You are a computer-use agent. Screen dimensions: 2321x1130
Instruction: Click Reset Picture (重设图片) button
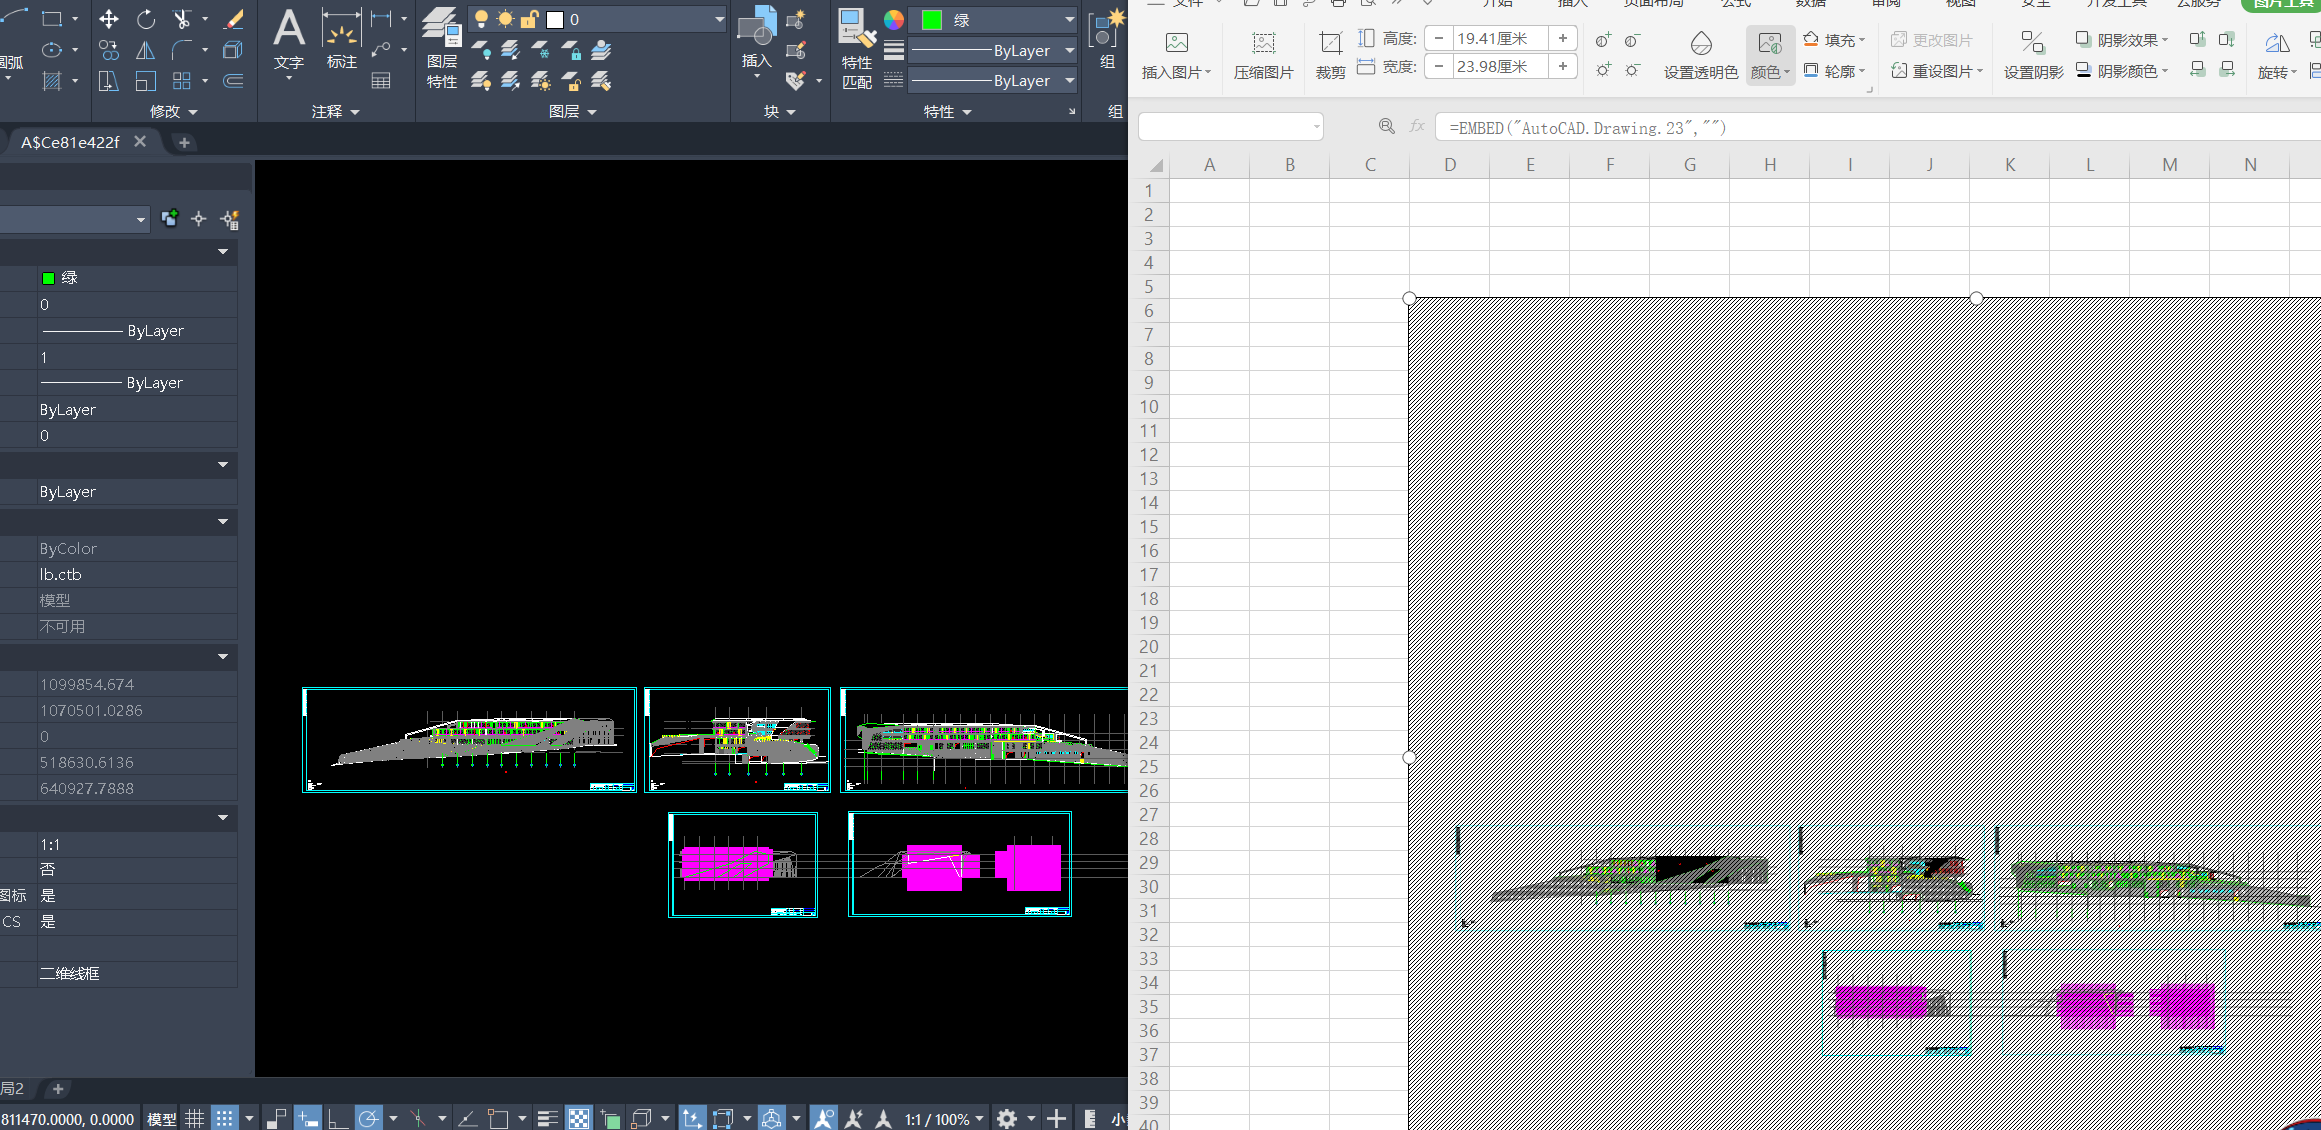click(1936, 71)
